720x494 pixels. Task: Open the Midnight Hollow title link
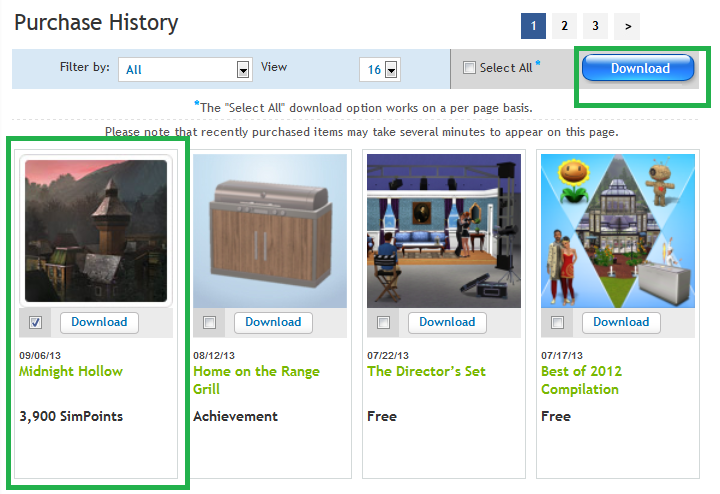click(x=71, y=371)
